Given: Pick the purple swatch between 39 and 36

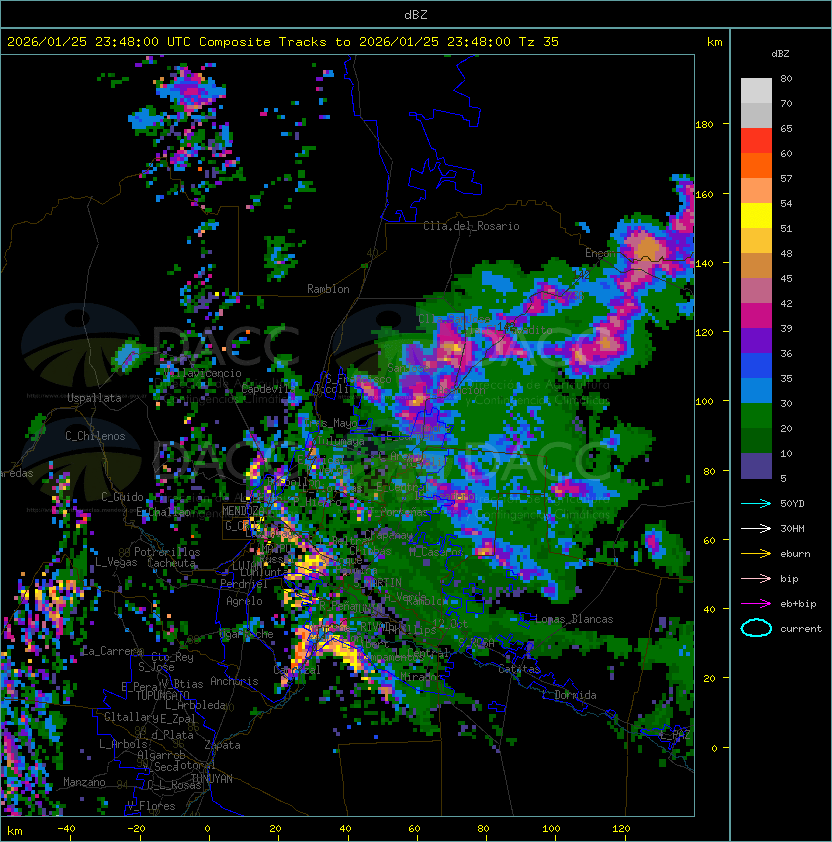Looking at the screenshot, I should click(756, 340).
